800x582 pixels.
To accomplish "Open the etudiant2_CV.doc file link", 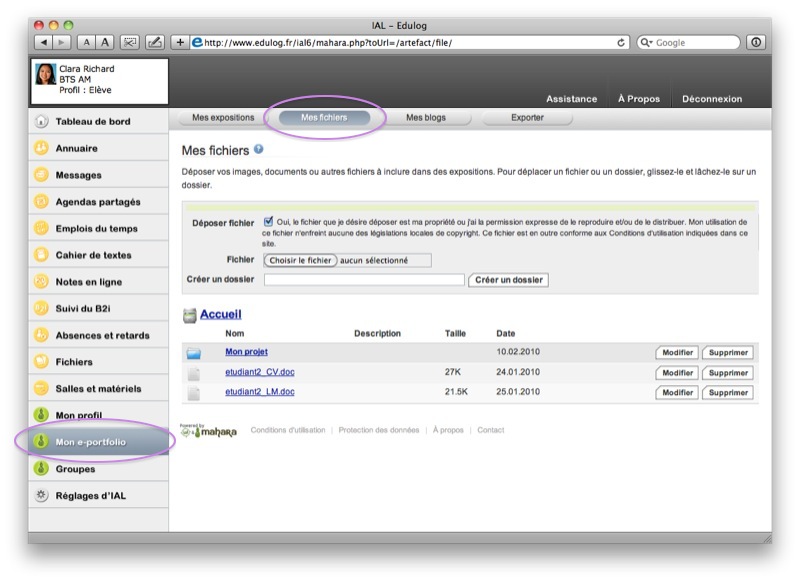I will click(x=259, y=372).
